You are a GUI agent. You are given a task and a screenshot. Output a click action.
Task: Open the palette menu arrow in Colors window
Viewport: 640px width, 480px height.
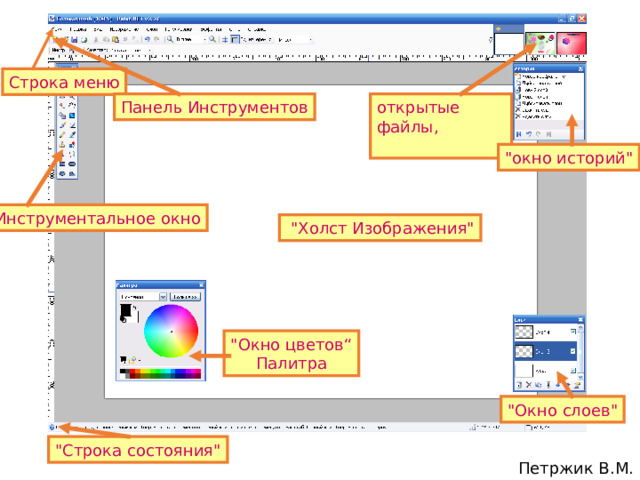tap(139, 360)
